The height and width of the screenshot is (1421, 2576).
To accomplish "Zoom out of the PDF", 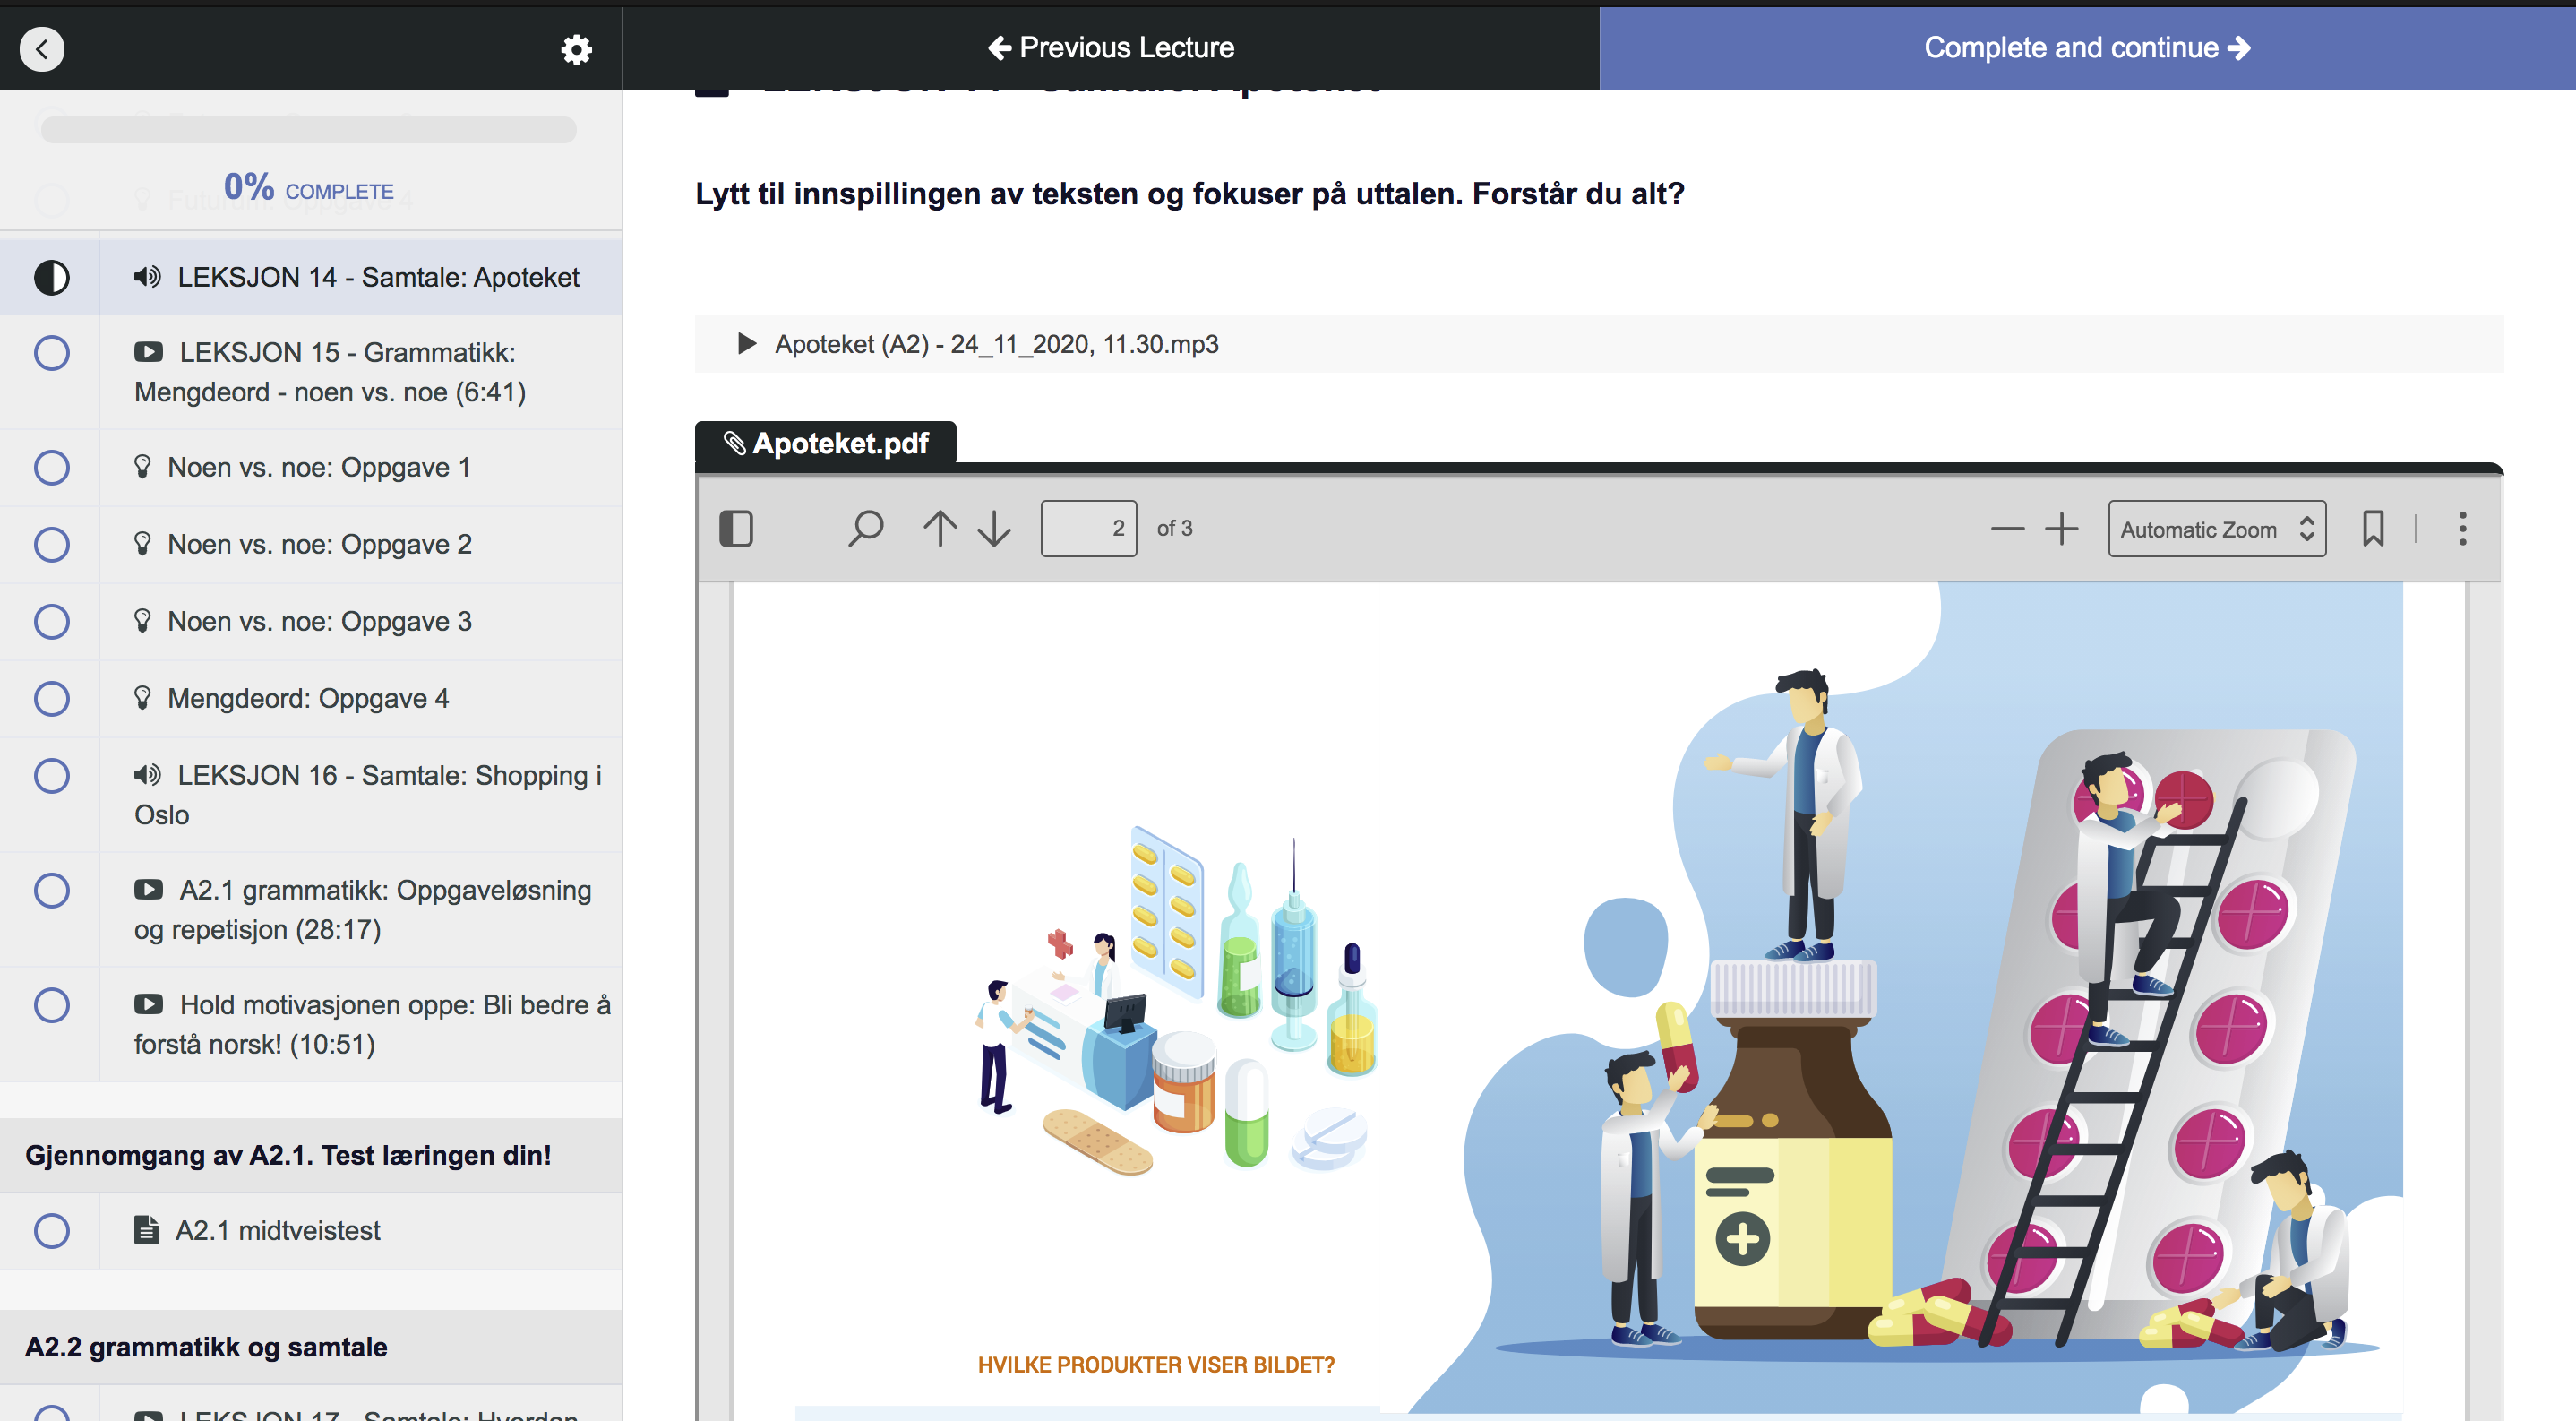I will (x=2007, y=528).
